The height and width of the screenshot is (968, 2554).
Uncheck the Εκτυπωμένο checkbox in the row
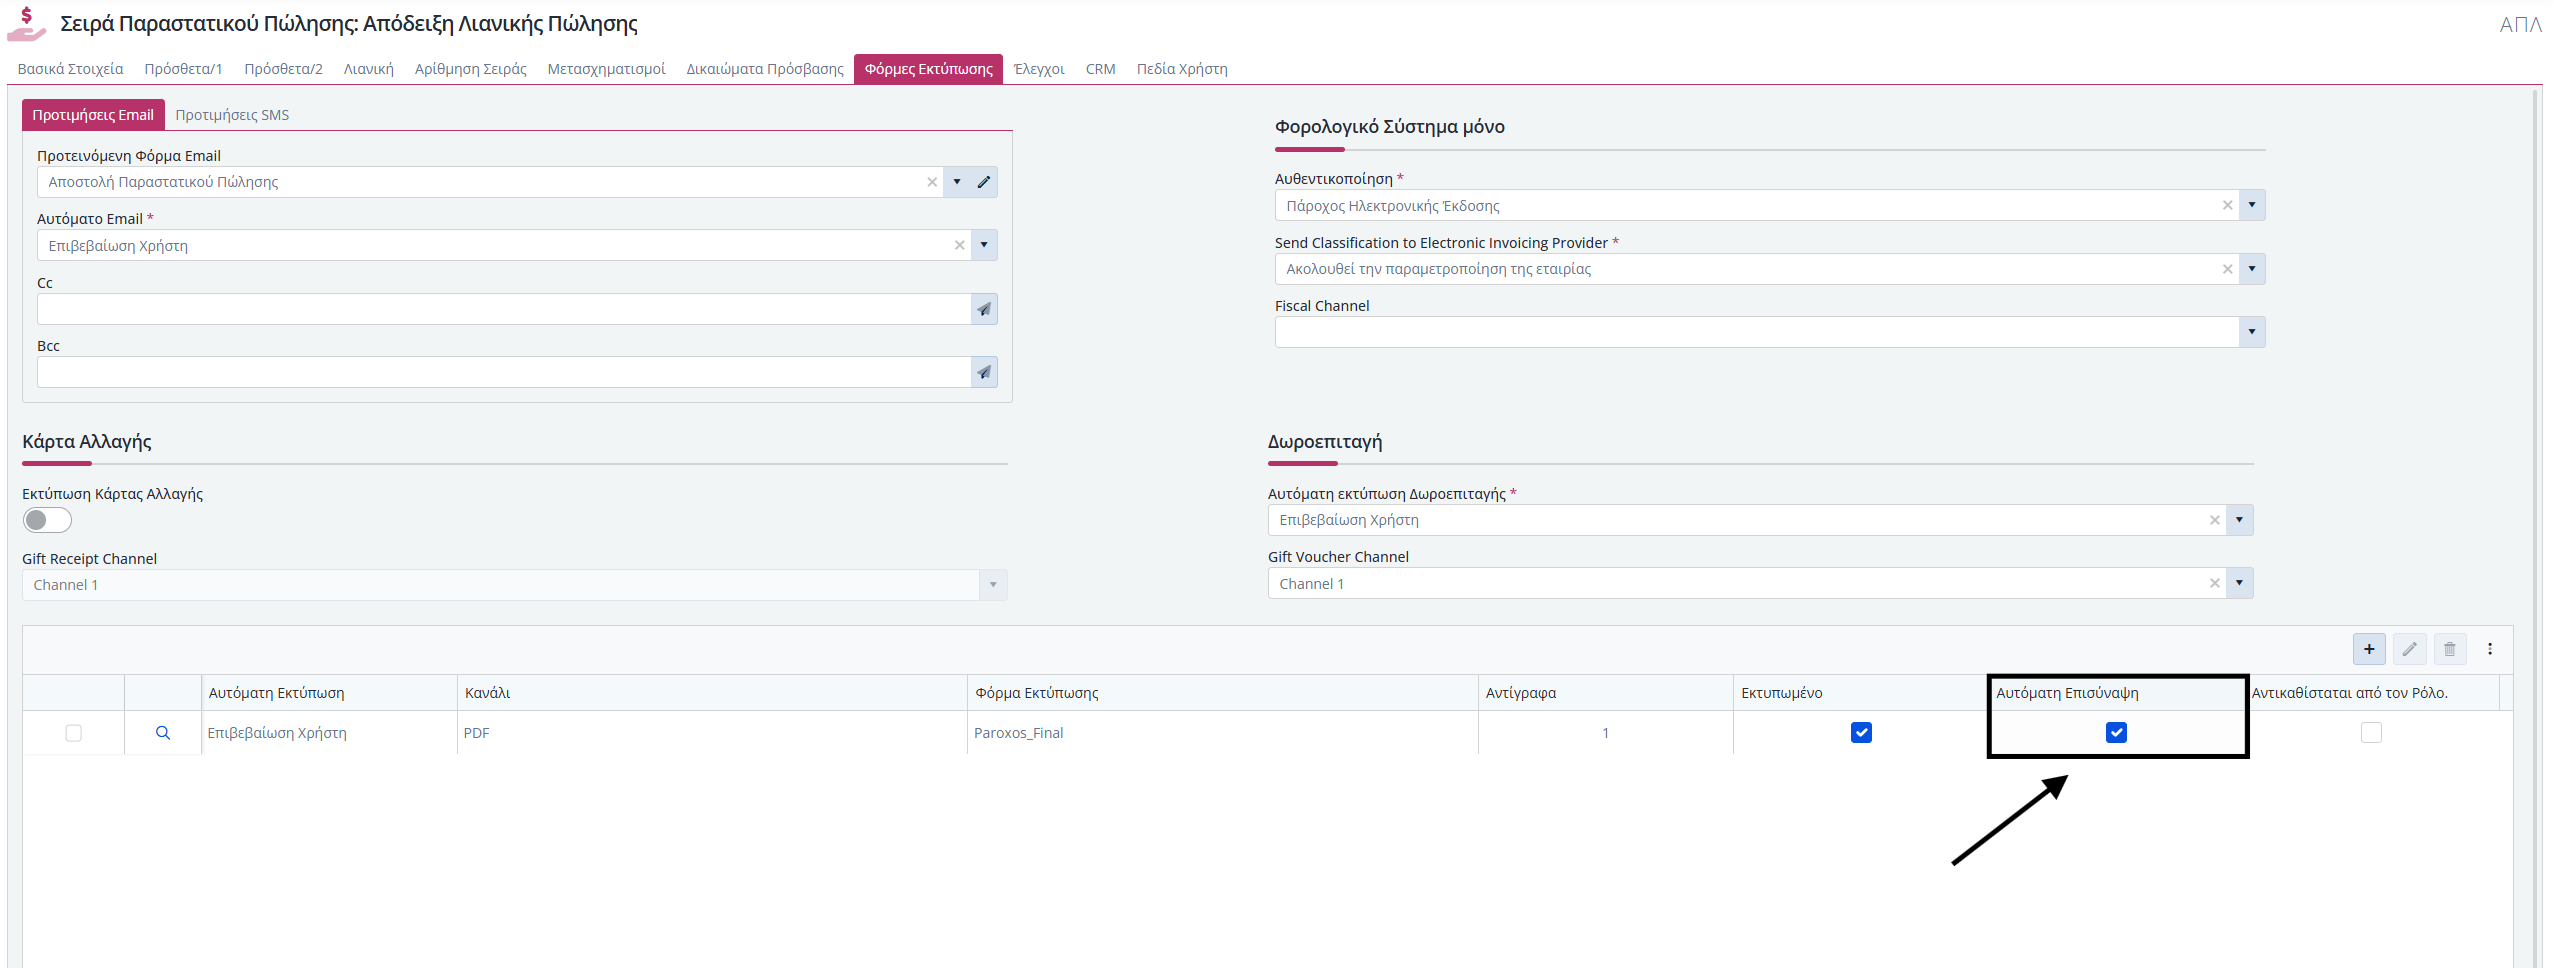1860,733
